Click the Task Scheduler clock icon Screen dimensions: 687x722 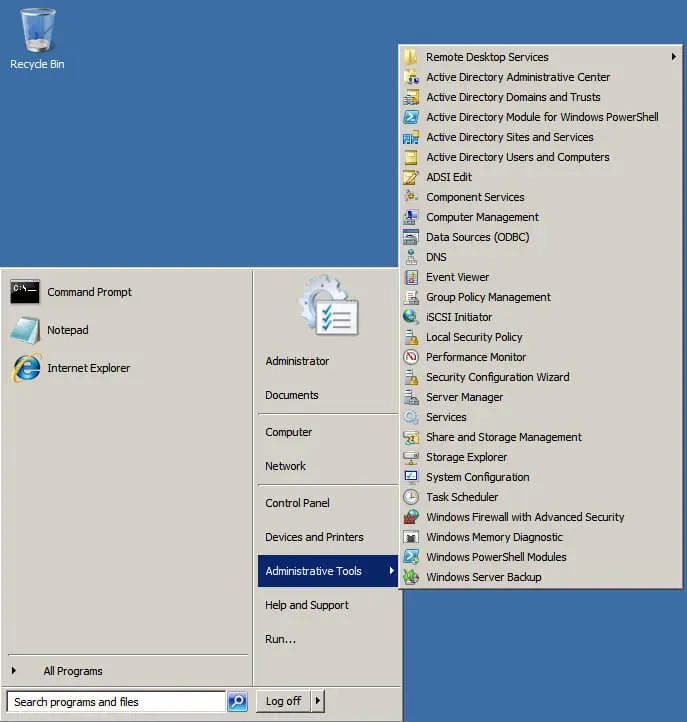point(411,497)
